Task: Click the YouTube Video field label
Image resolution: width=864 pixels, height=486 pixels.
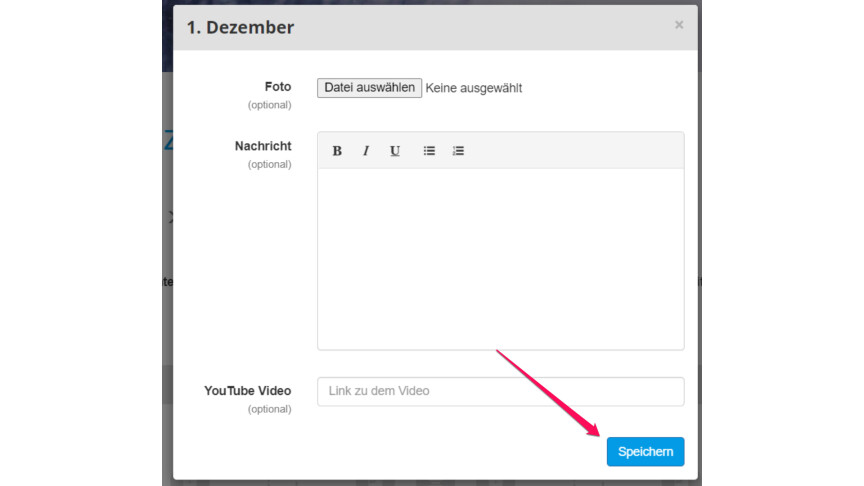Action: point(247,391)
